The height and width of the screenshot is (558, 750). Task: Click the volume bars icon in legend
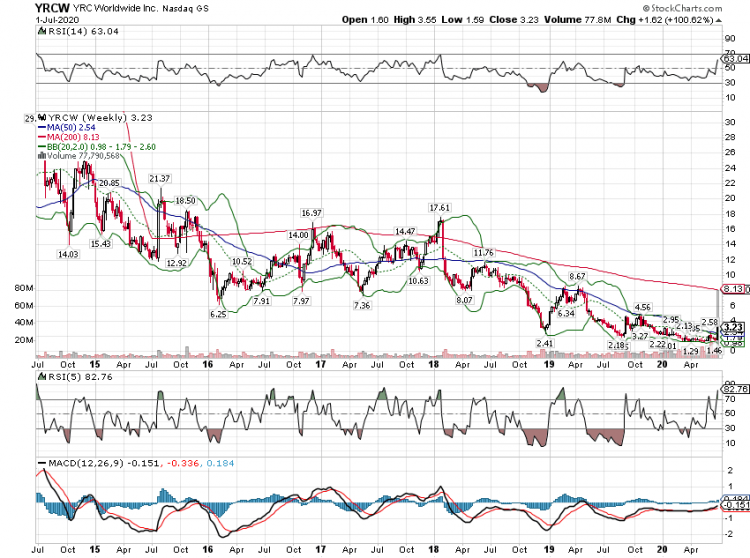point(42,156)
